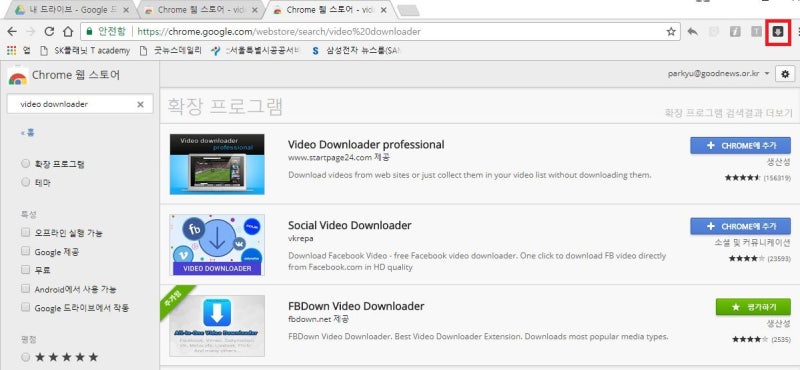Click the reply-arrow extension icon beside the star

(x=692, y=32)
